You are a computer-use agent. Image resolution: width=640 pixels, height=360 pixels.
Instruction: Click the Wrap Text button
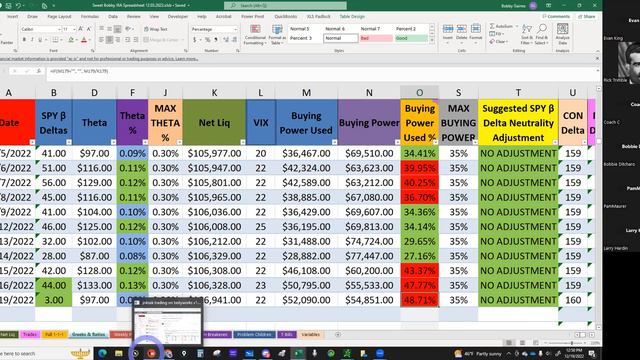[156, 29]
